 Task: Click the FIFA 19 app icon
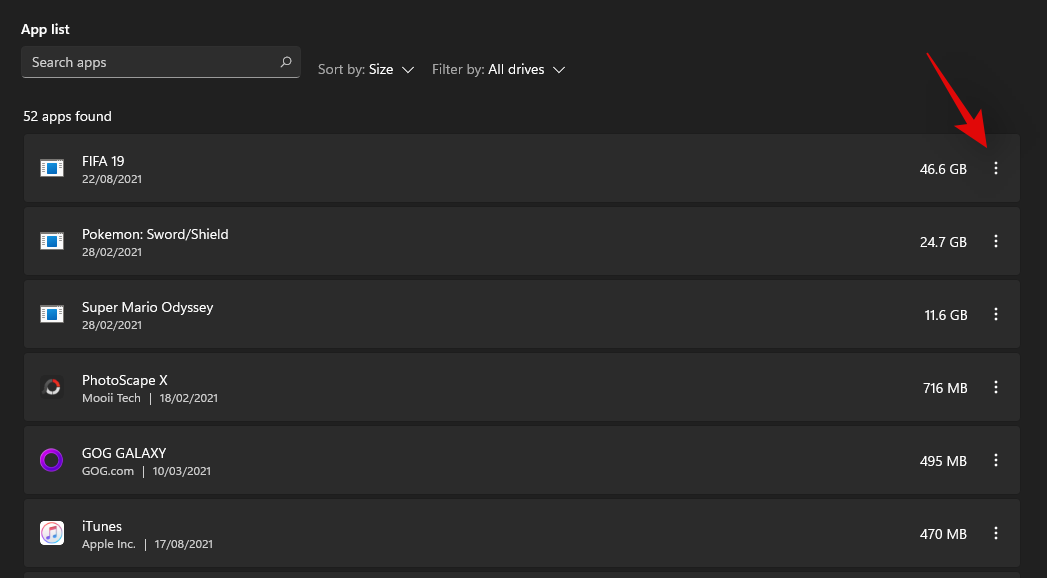[52, 169]
